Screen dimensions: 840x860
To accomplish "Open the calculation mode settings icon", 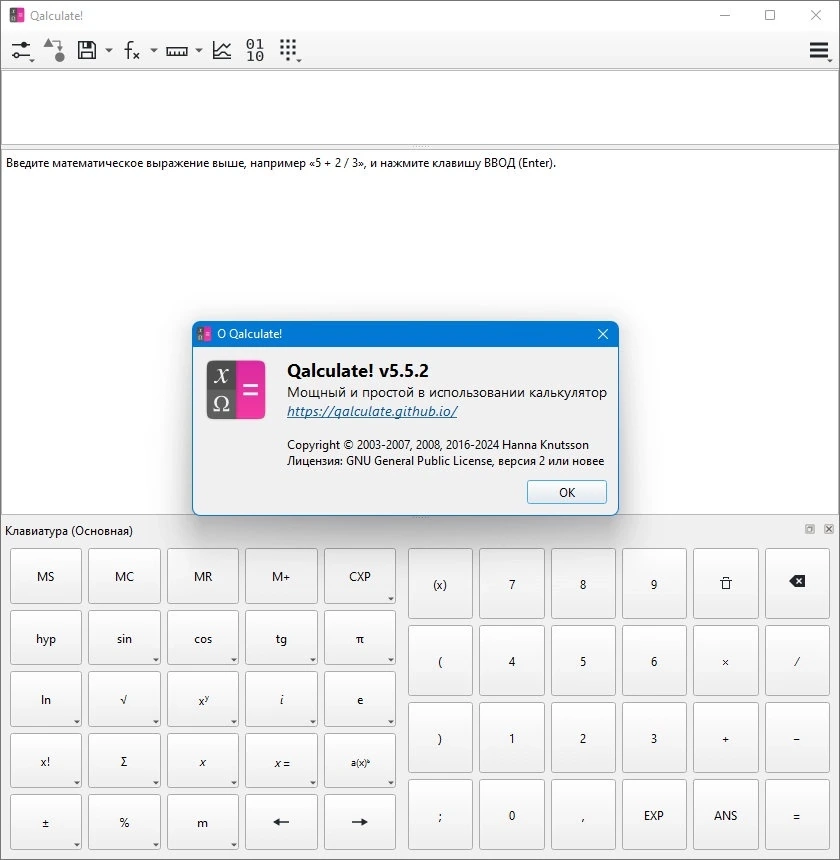I will (22, 50).
